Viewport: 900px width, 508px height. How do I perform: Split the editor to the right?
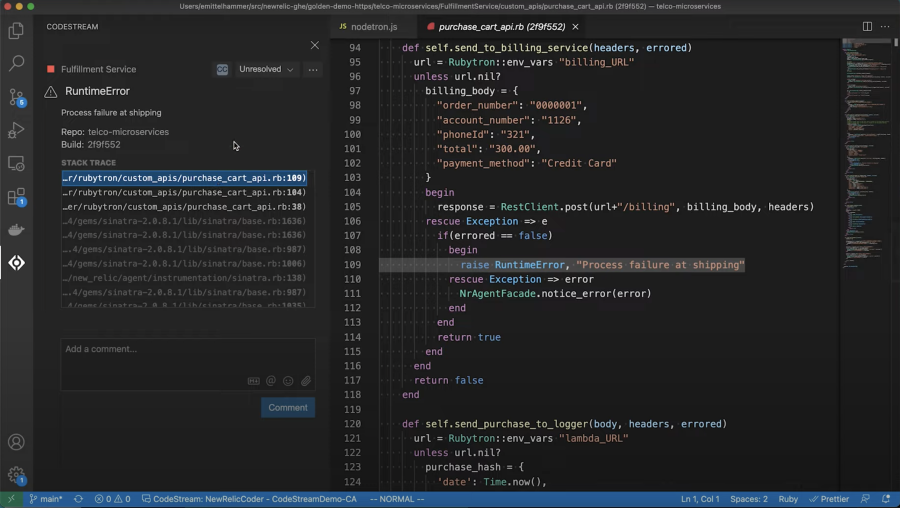(x=867, y=26)
